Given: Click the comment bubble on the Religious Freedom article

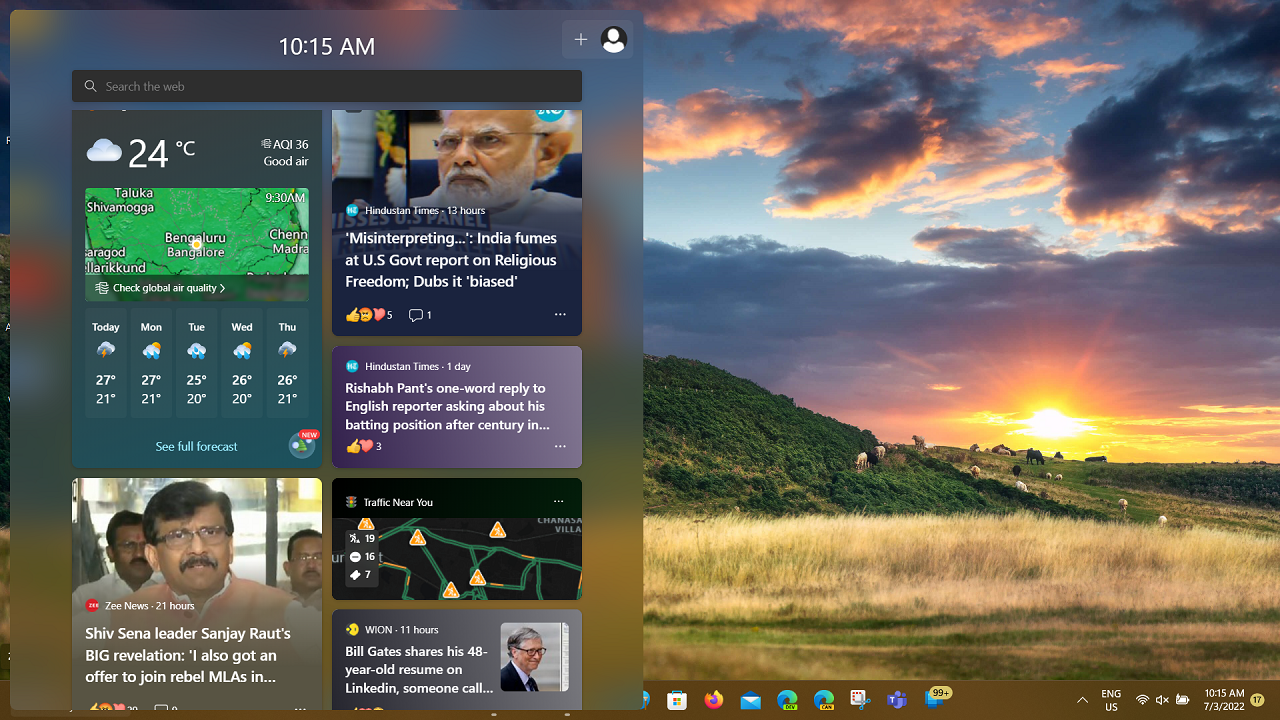Looking at the screenshot, I should [x=415, y=315].
